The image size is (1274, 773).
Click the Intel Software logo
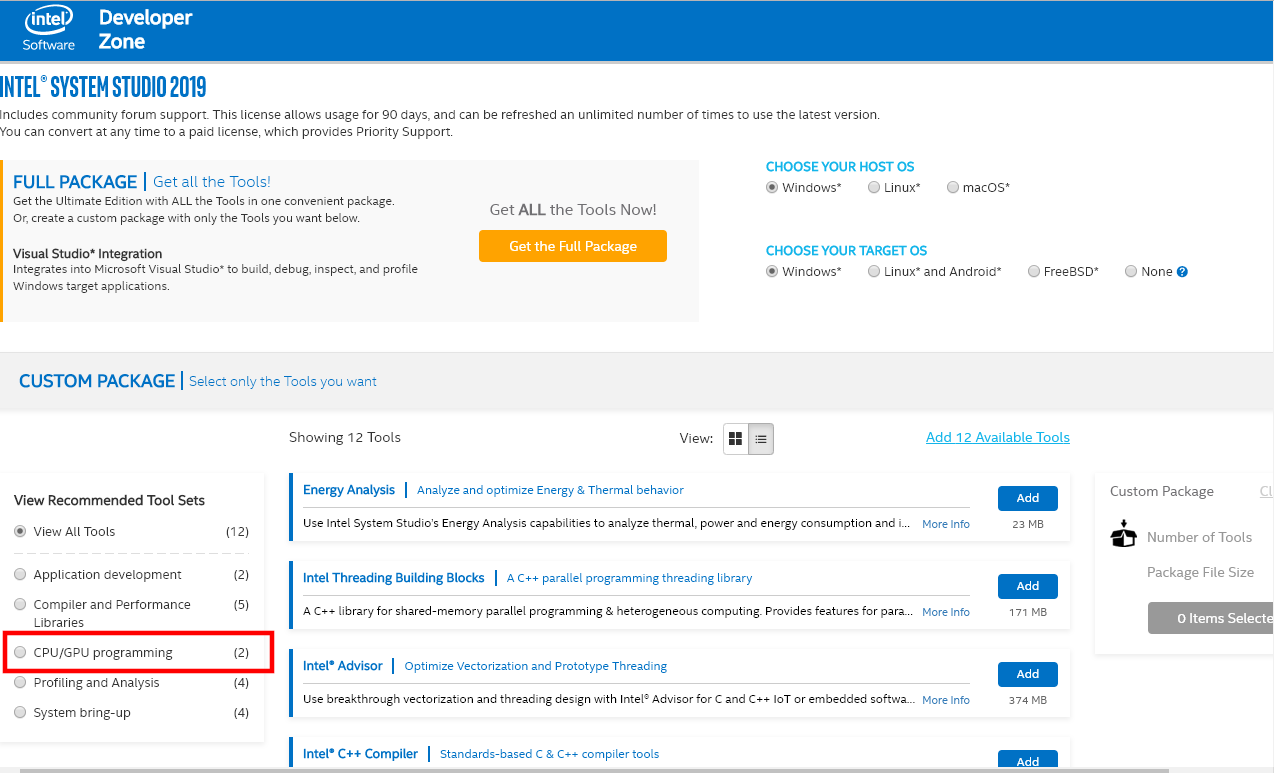[x=49, y=29]
